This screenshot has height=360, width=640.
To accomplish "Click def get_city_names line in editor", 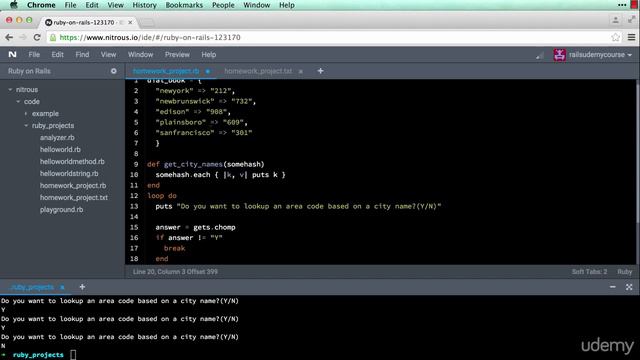I will pyautogui.click(x=206, y=164).
